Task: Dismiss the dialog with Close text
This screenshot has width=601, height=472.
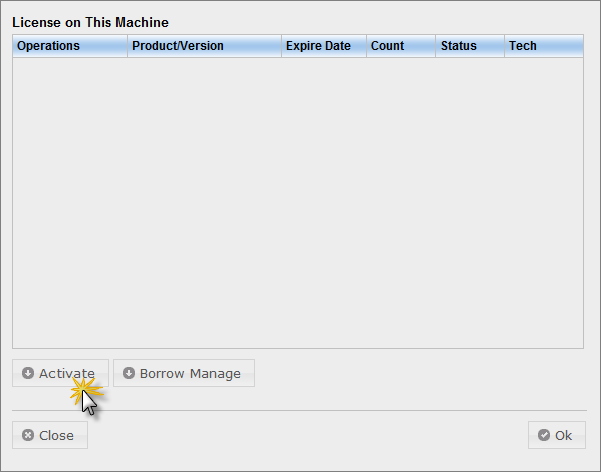Action: point(56,436)
